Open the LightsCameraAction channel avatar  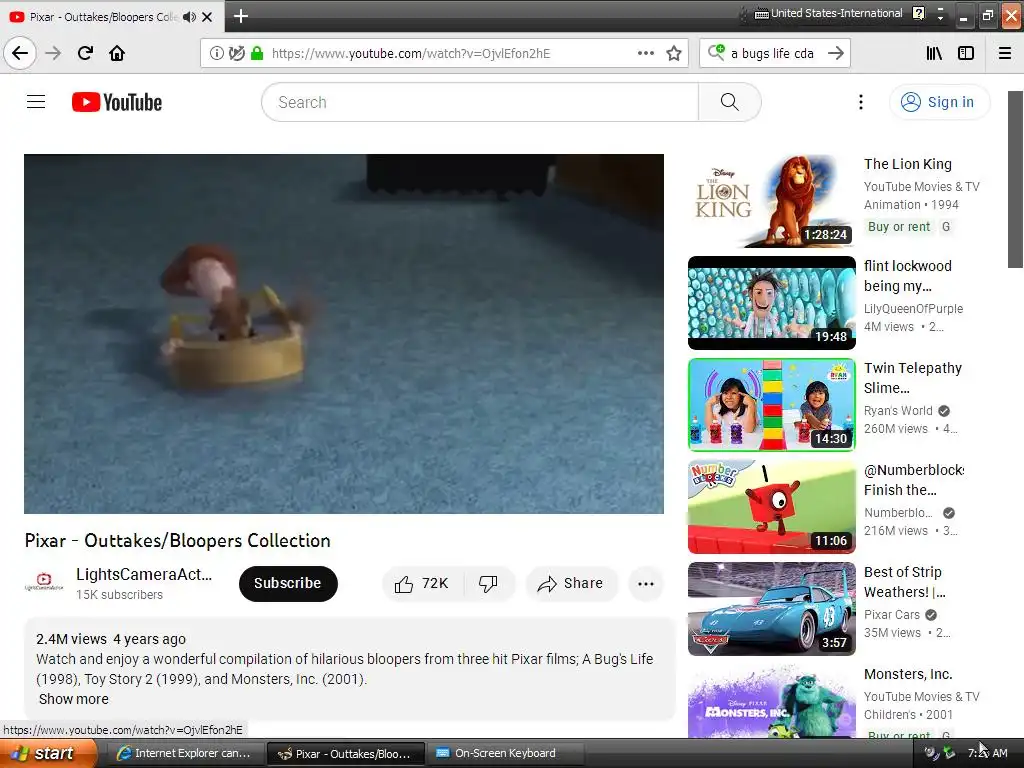click(44, 583)
